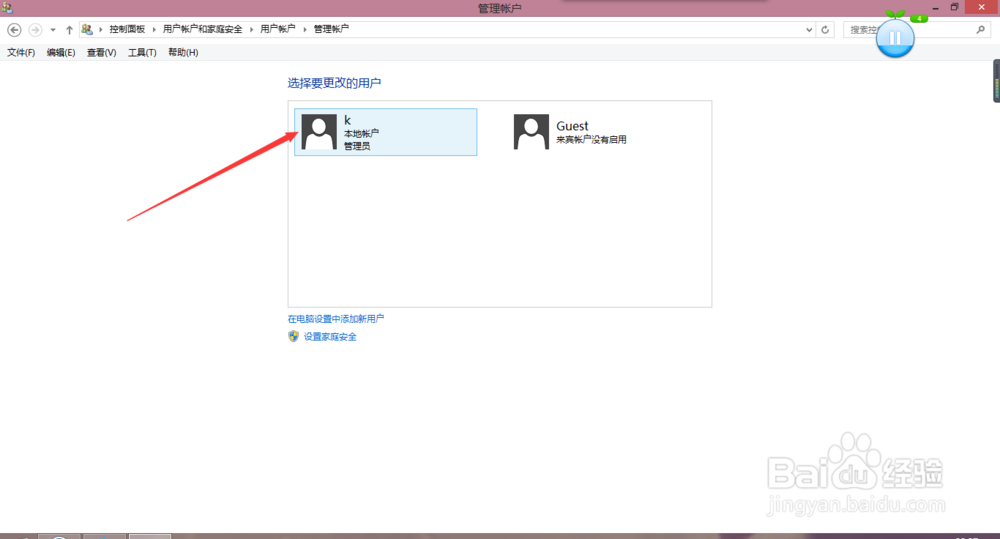Image resolution: width=1000 pixels, height=539 pixels.
Task: Open 控制面板 breadcrumb
Action: click(x=127, y=29)
